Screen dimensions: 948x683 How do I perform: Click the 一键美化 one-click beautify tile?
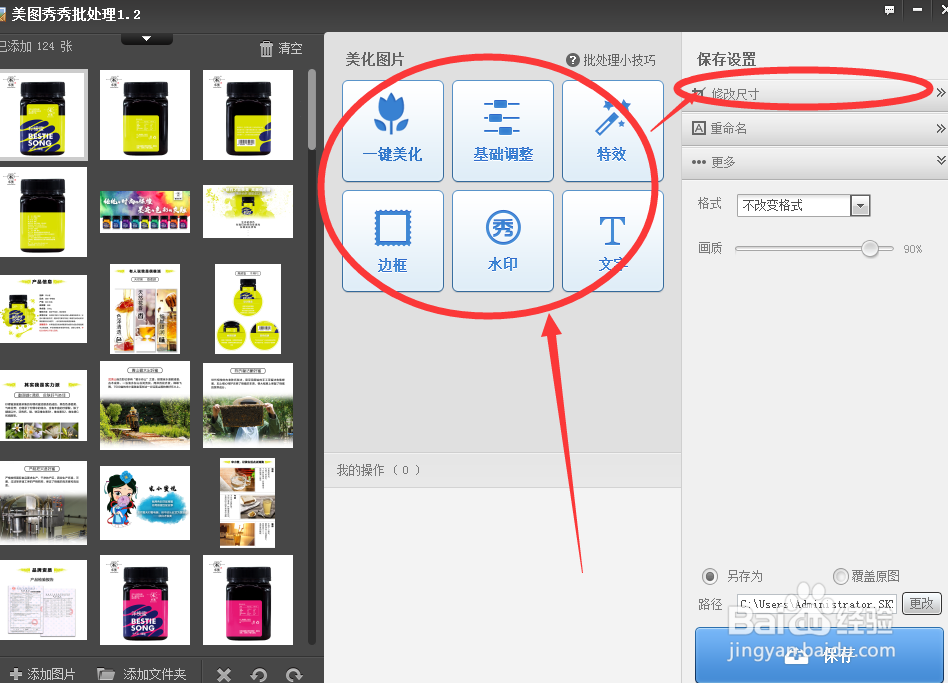pyautogui.click(x=393, y=131)
